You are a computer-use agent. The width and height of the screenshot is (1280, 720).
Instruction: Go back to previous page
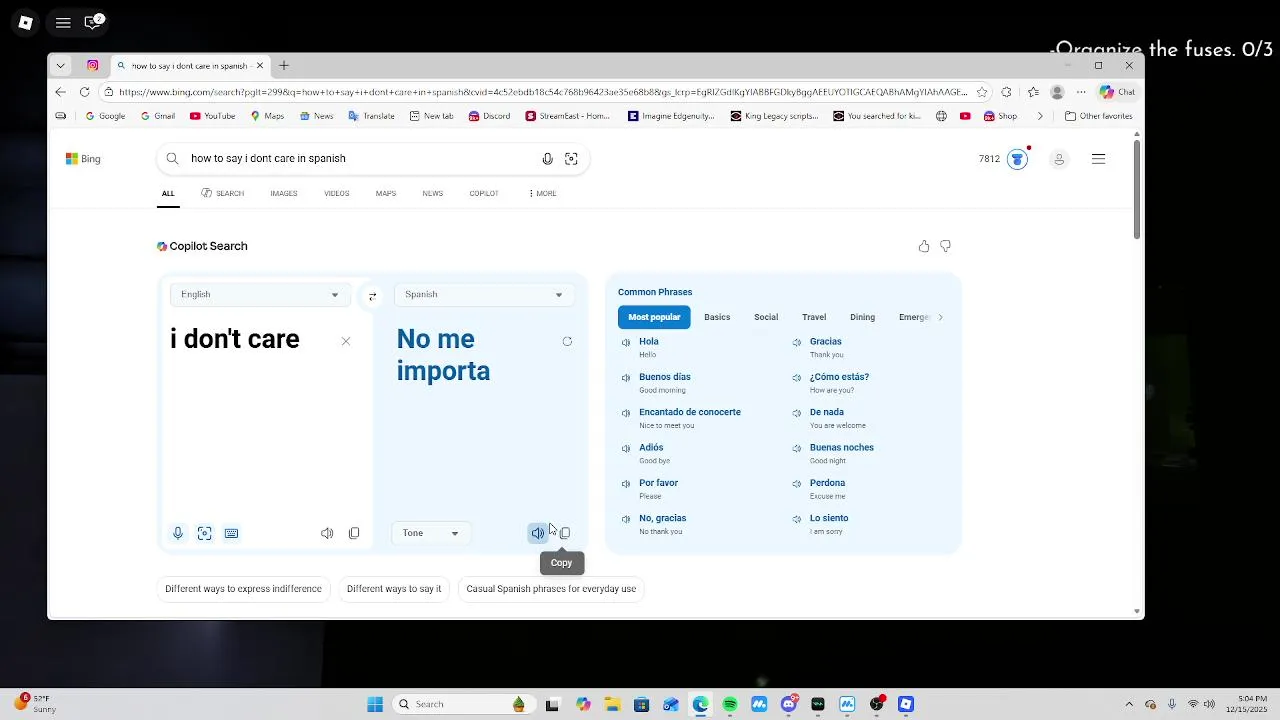click(x=60, y=92)
